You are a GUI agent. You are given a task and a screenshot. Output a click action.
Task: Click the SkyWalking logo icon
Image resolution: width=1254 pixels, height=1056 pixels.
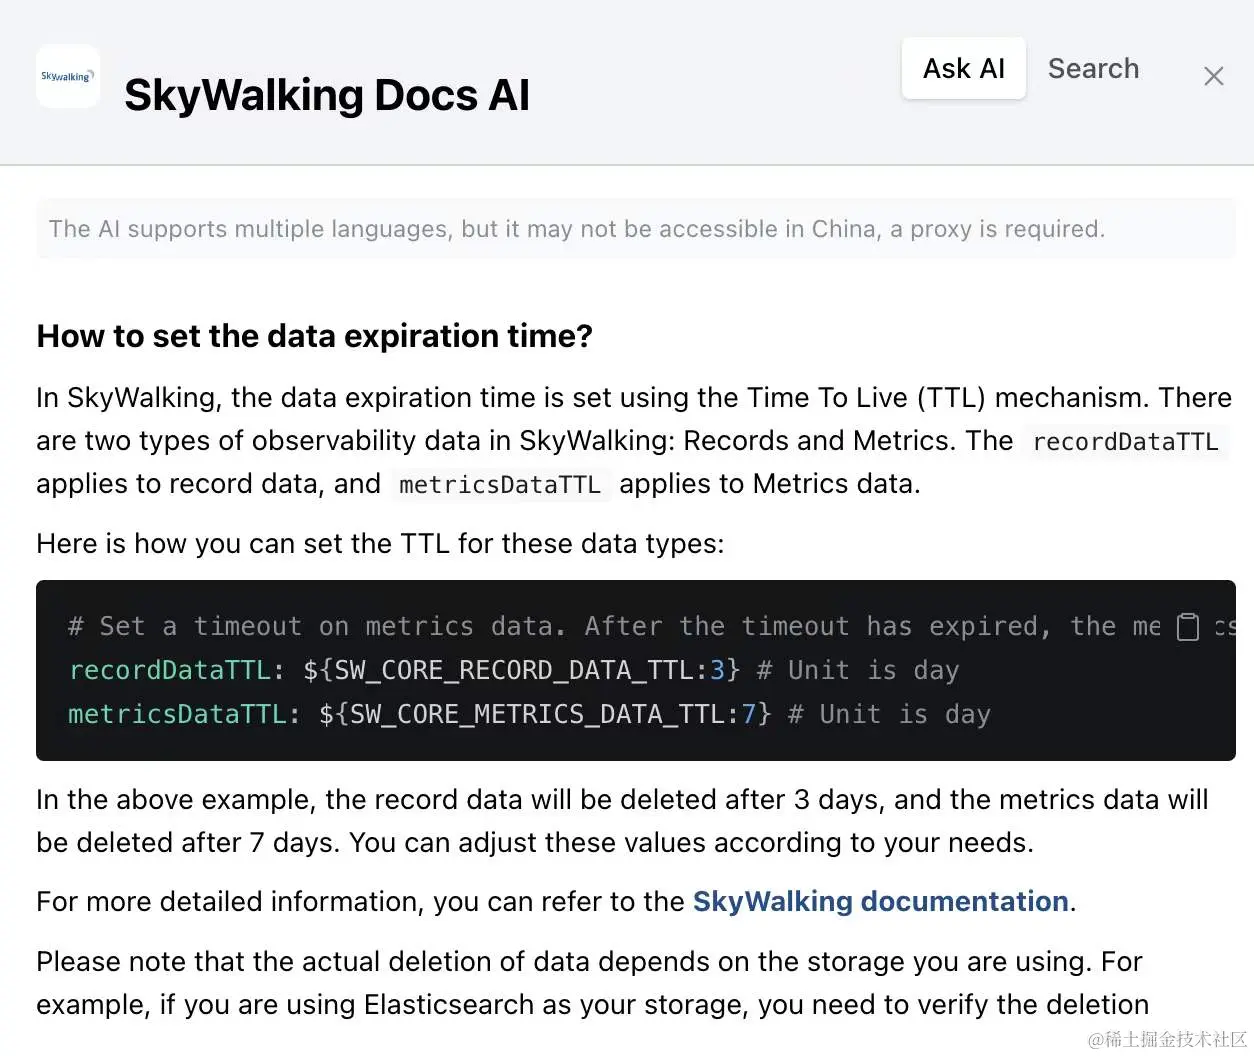coord(67,76)
